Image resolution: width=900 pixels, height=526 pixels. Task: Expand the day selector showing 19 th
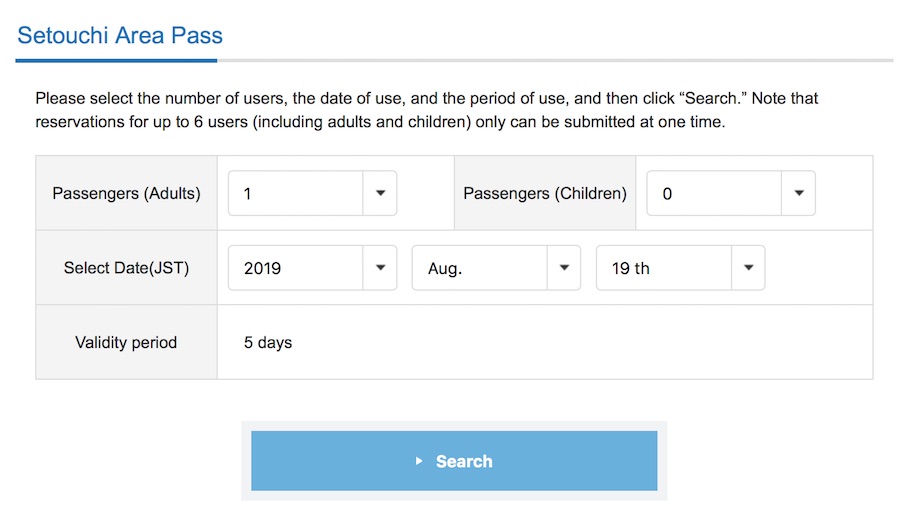pyautogui.click(x=664, y=268)
